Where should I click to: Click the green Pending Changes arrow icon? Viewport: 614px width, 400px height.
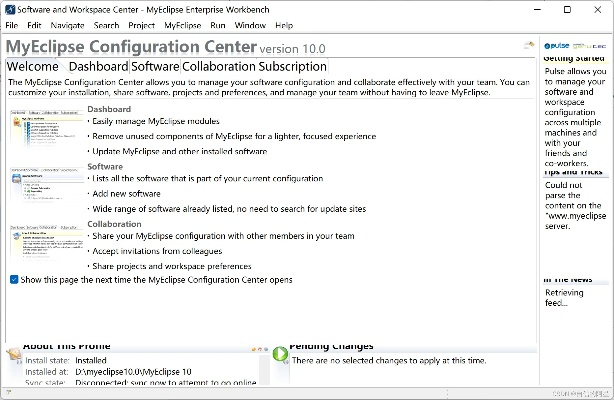279,353
